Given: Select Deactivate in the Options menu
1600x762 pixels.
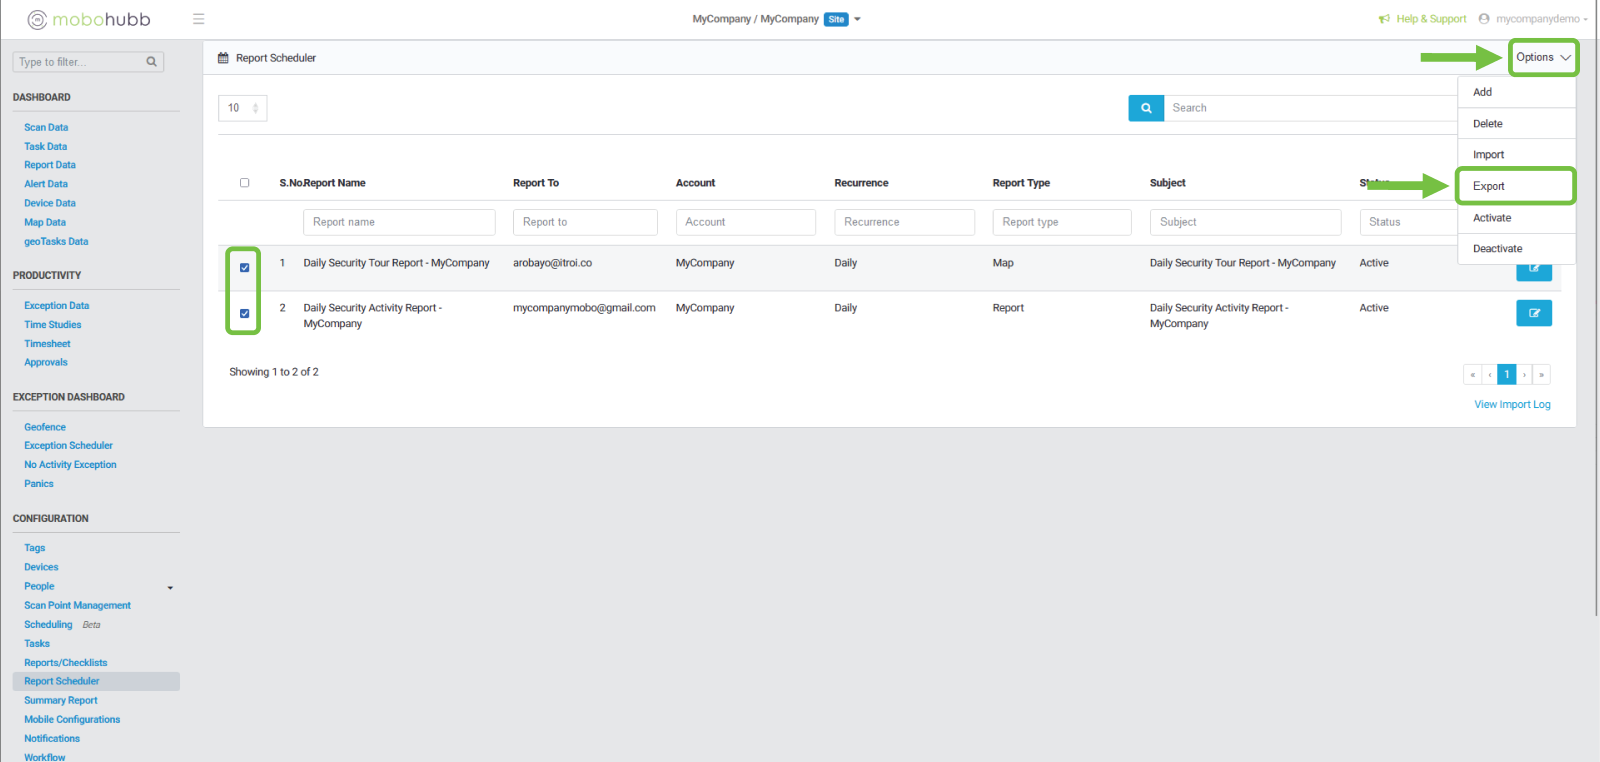Looking at the screenshot, I should click(x=1497, y=249).
